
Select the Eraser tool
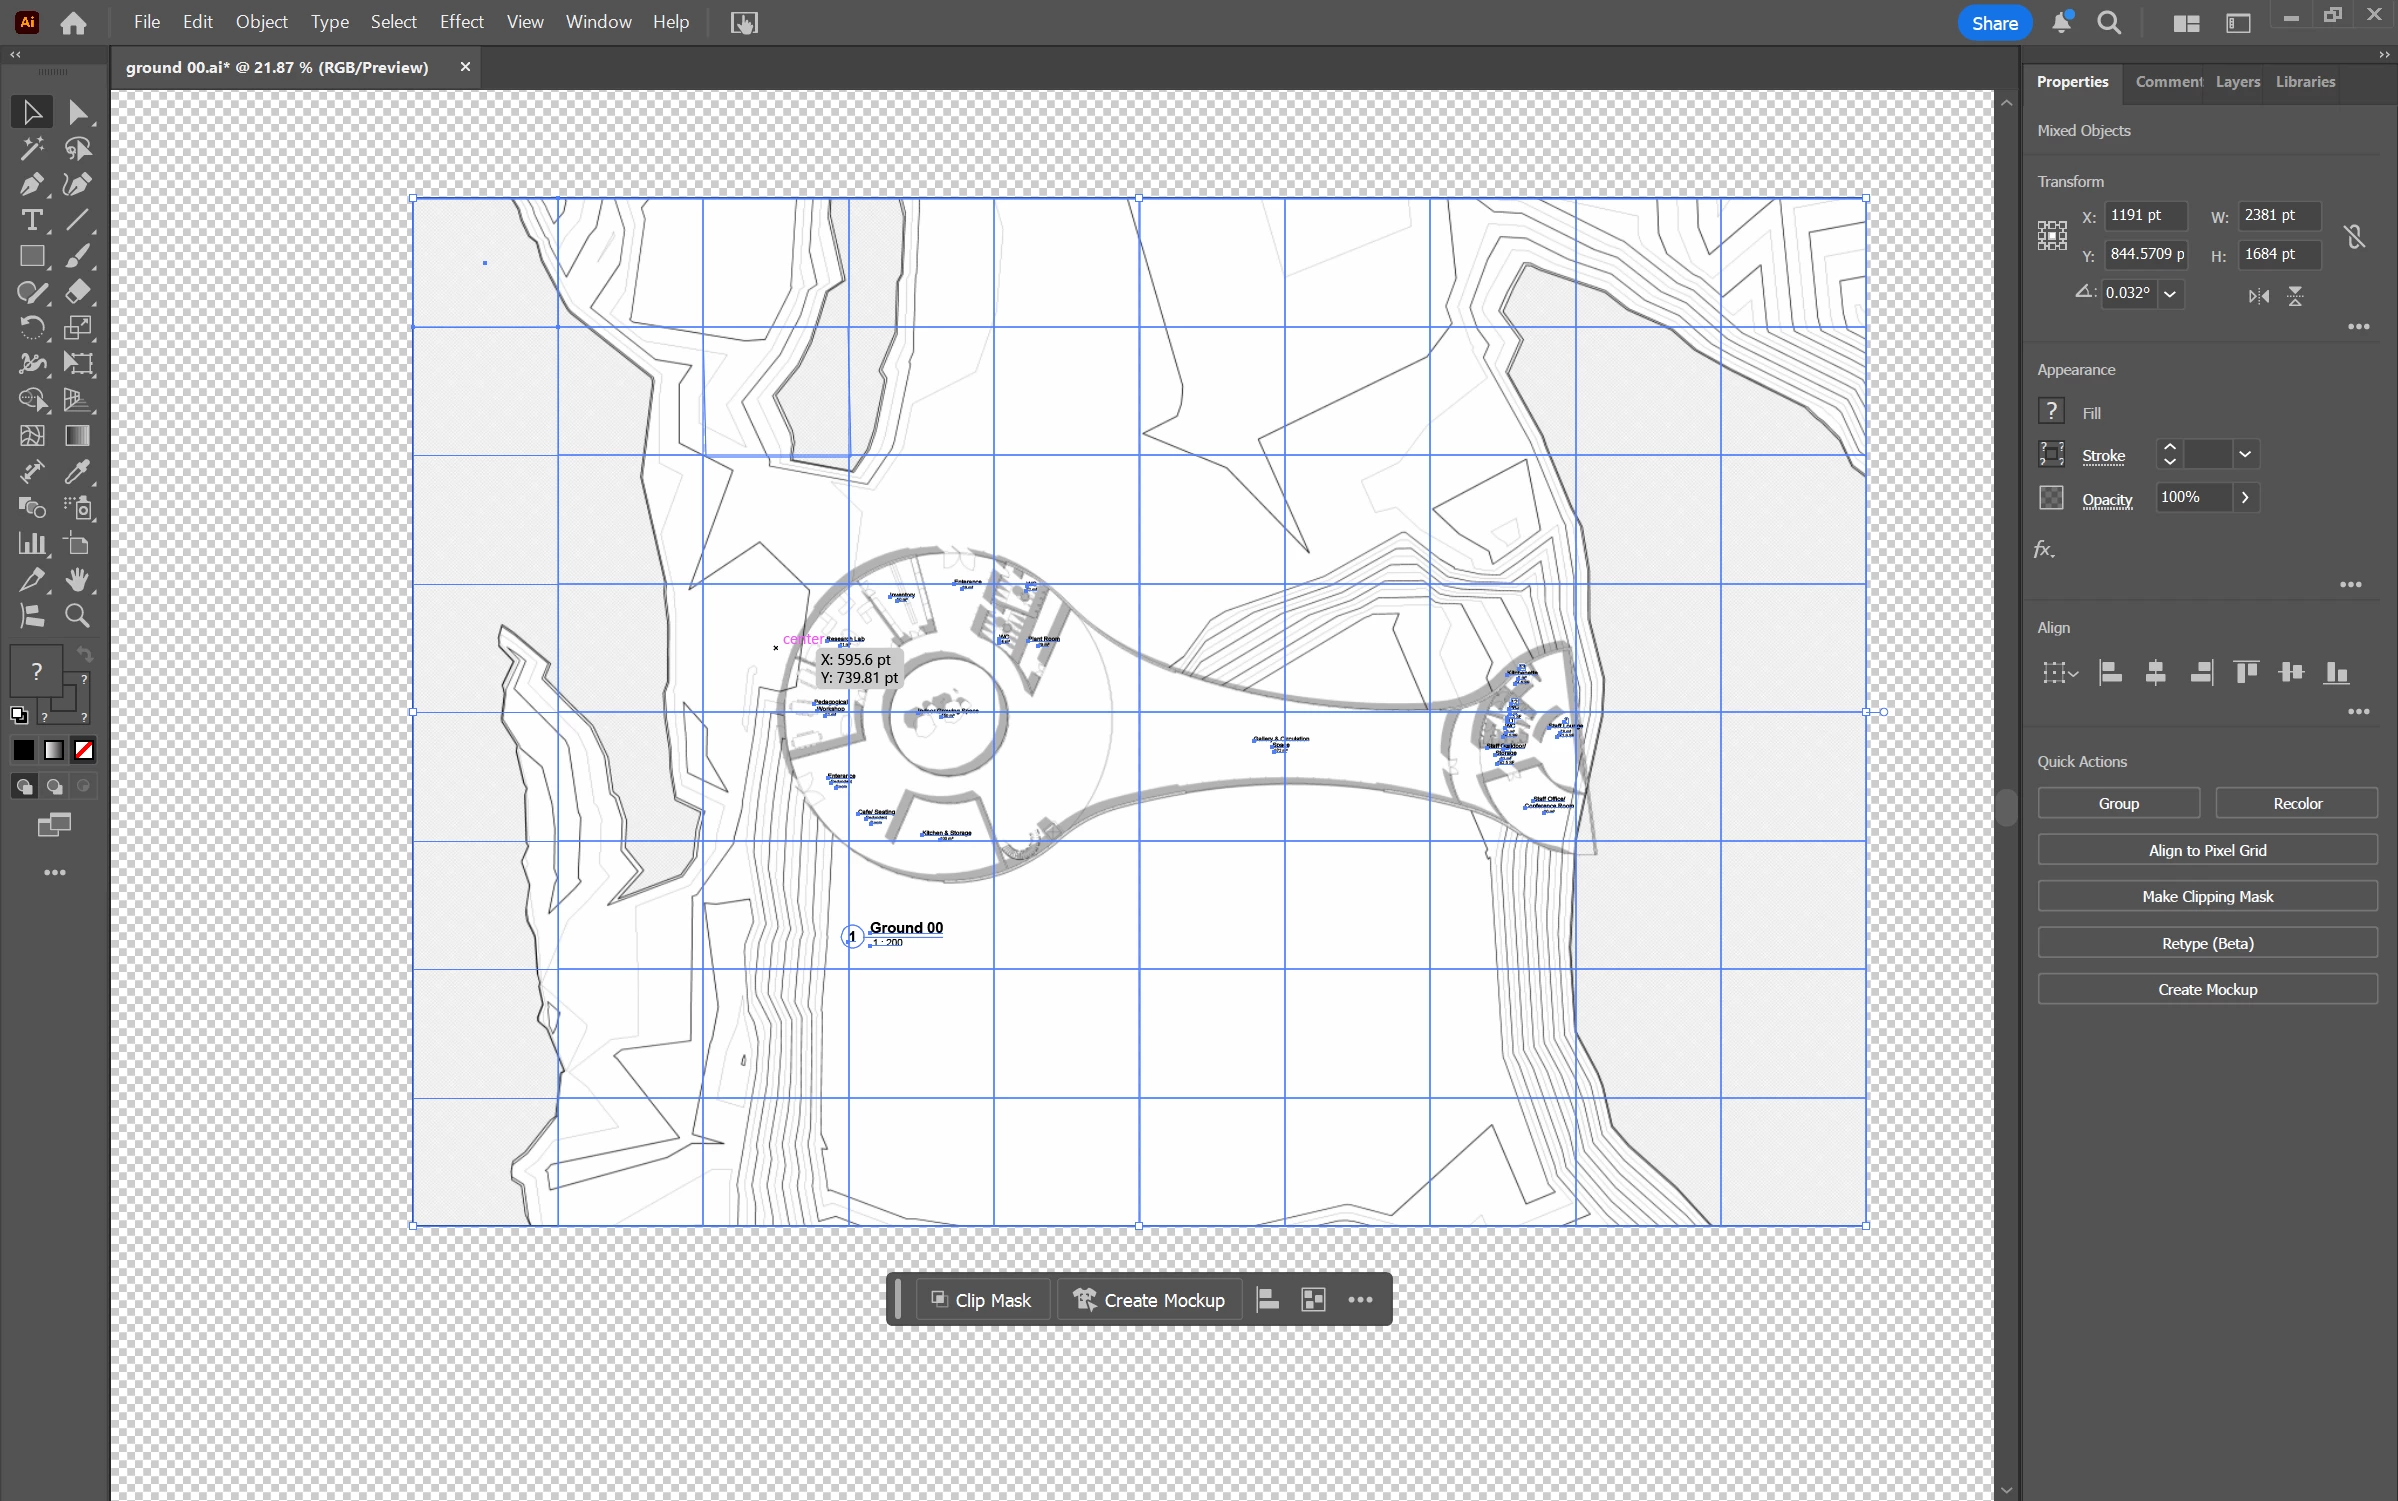point(77,292)
